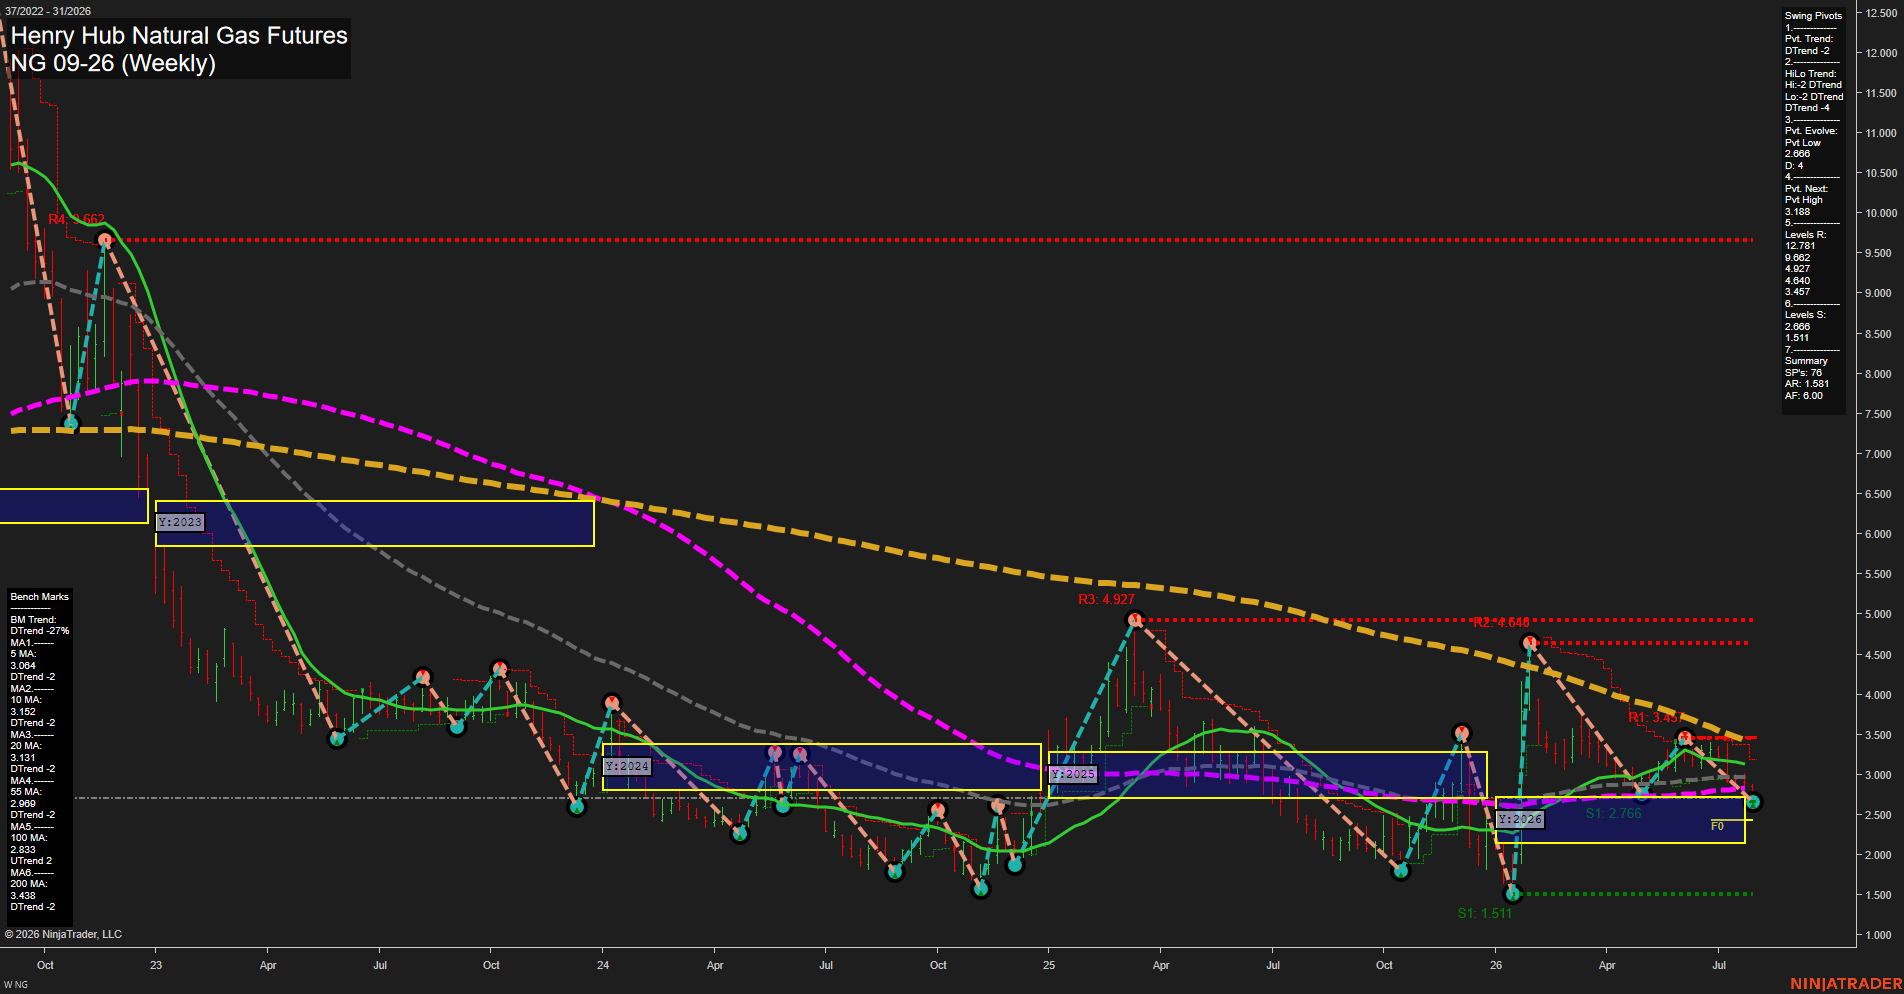The image size is (1904, 994).
Task: Click the 3.438 value under 200 MA
Action: click(23, 896)
